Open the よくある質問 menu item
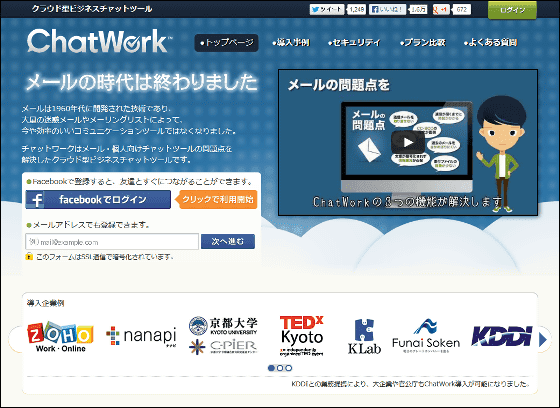Image resolution: width=560 pixels, height=408 pixels. [490, 43]
